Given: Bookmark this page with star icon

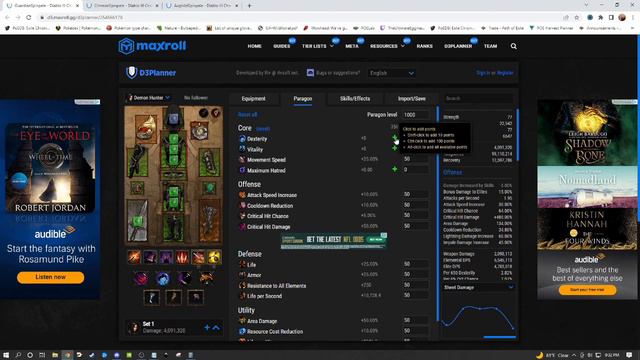Looking at the screenshot, I should [577, 18].
